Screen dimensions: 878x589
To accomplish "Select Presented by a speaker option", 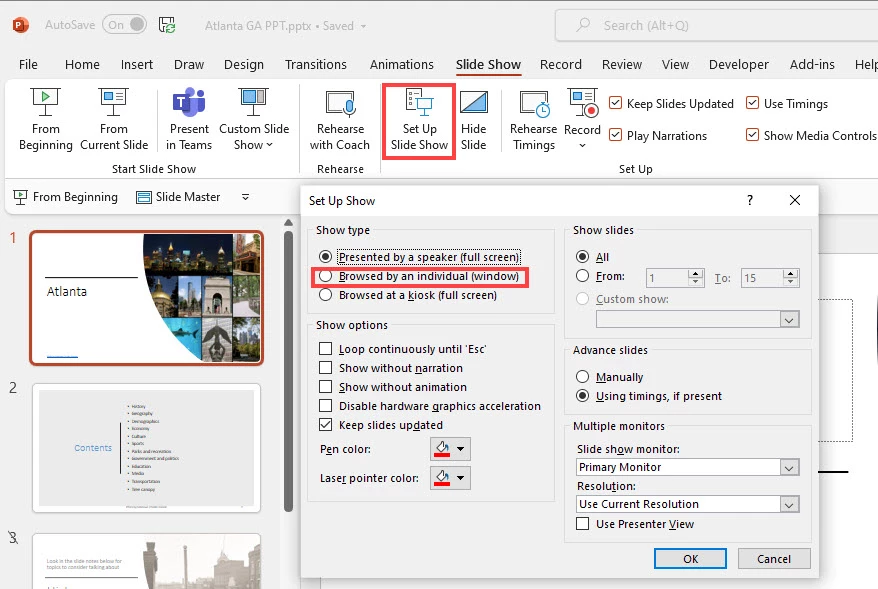I will point(325,257).
